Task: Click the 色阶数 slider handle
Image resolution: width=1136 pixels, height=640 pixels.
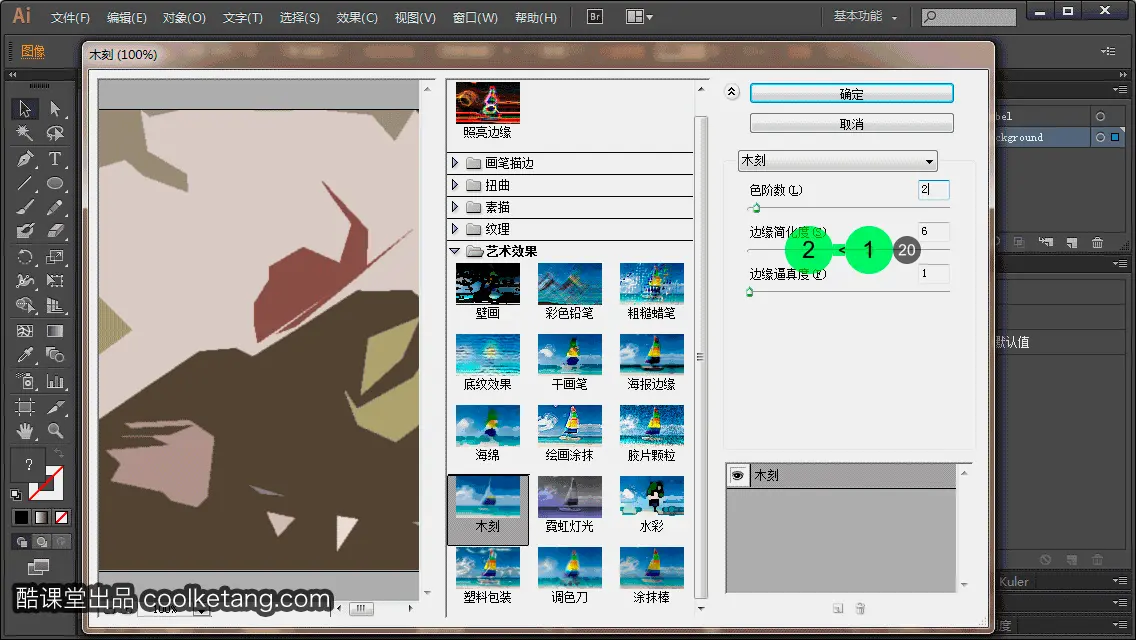Action: click(756, 209)
